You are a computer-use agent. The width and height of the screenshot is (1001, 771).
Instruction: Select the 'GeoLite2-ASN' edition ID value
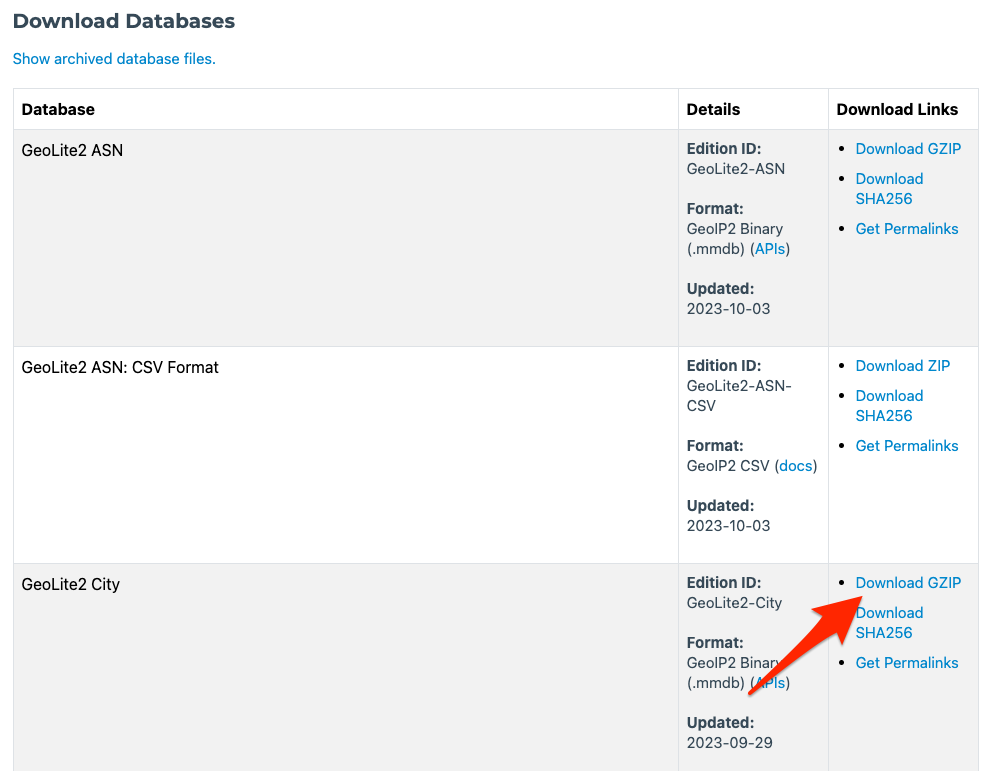pyautogui.click(x=735, y=168)
